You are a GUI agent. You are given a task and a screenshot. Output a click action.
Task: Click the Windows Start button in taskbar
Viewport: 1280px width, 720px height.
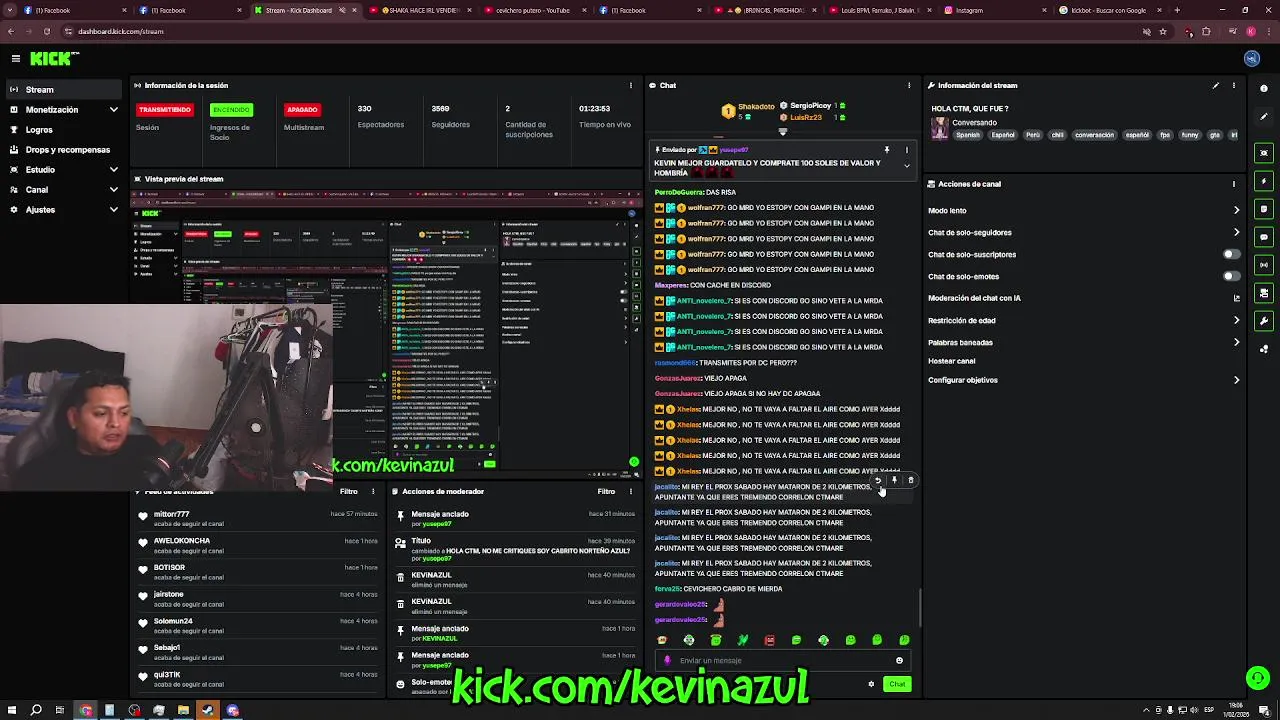point(12,710)
